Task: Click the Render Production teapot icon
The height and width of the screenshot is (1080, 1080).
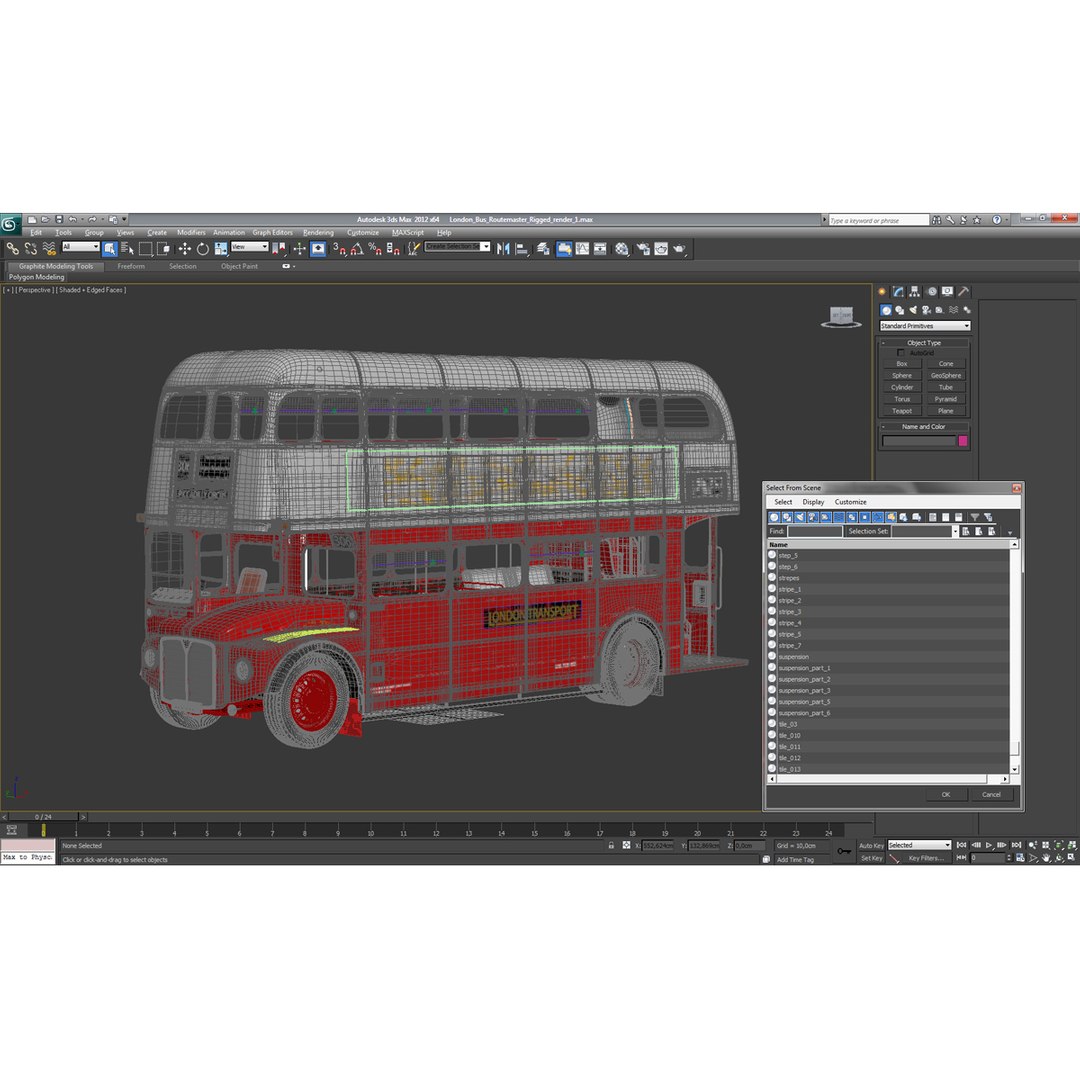Action: click(x=679, y=249)
